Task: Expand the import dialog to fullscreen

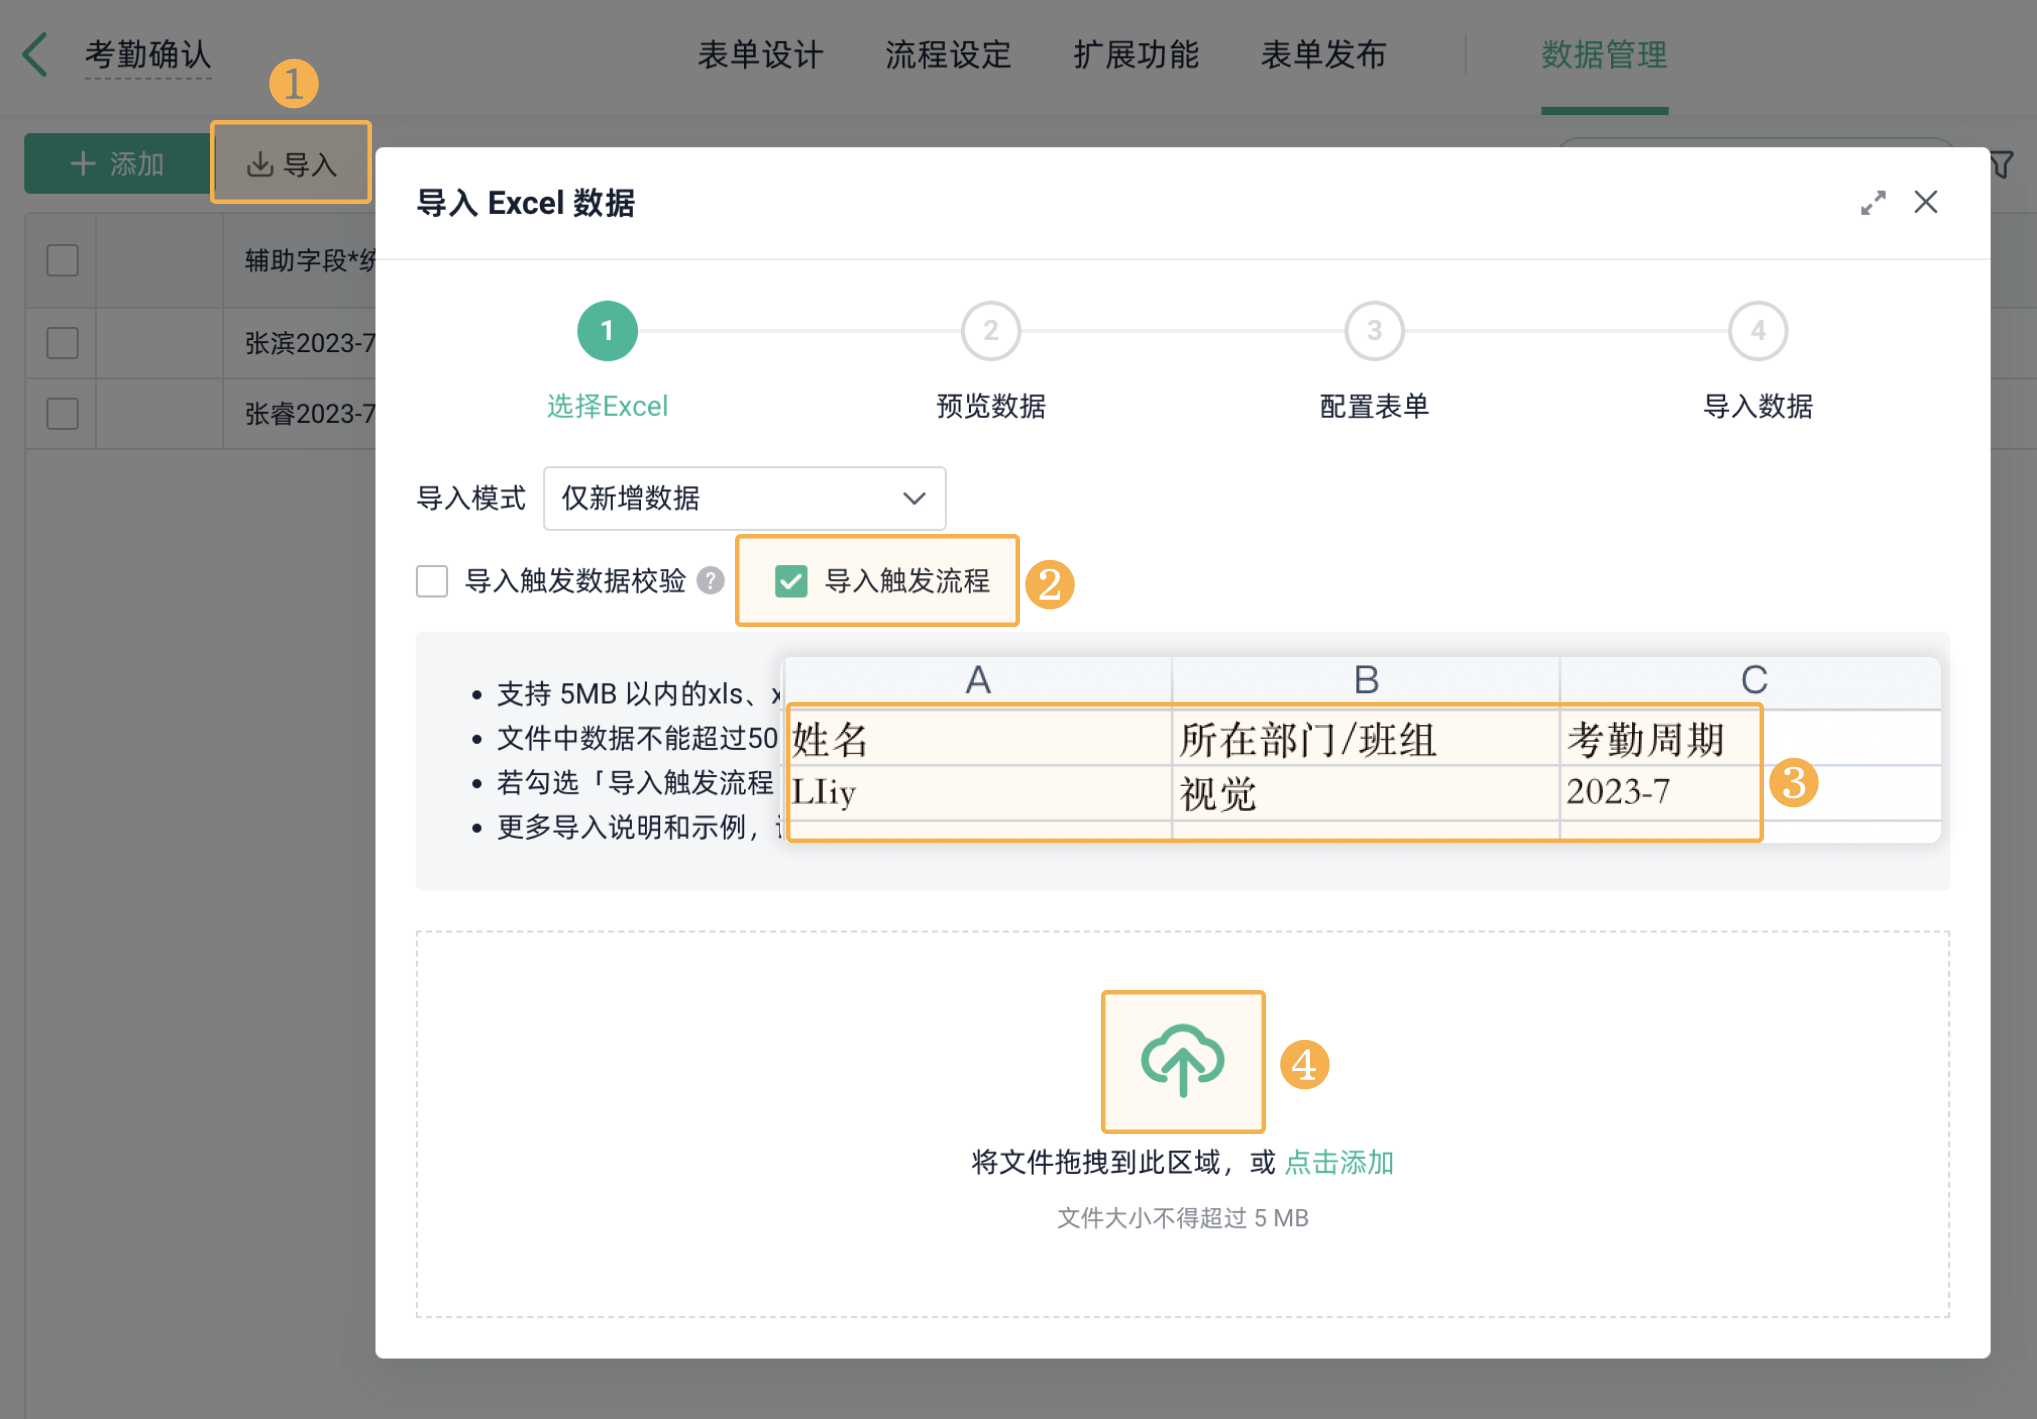Action: [1873, 203]
